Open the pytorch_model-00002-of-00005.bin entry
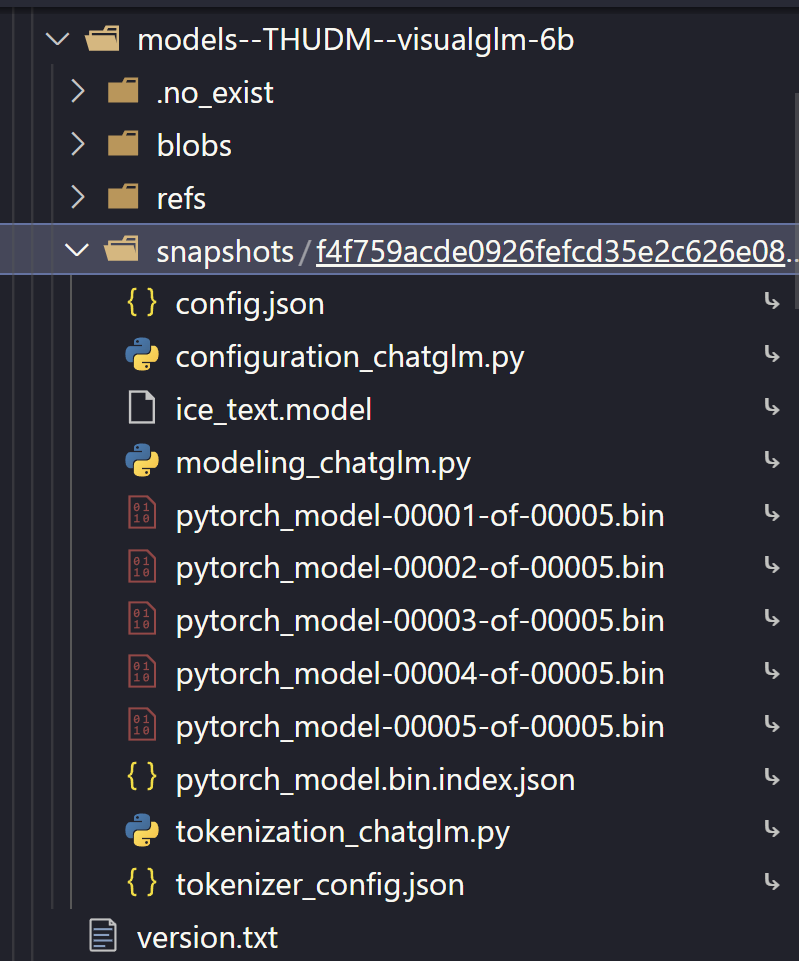Screen dimensions: 799x961 [x=420, y=568]
